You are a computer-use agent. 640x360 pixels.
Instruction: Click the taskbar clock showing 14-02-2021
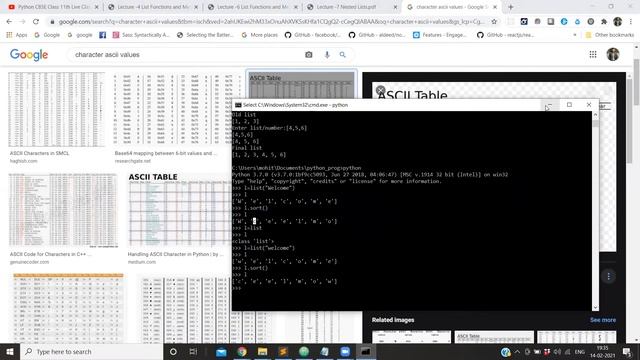click(x=602, y=352)
